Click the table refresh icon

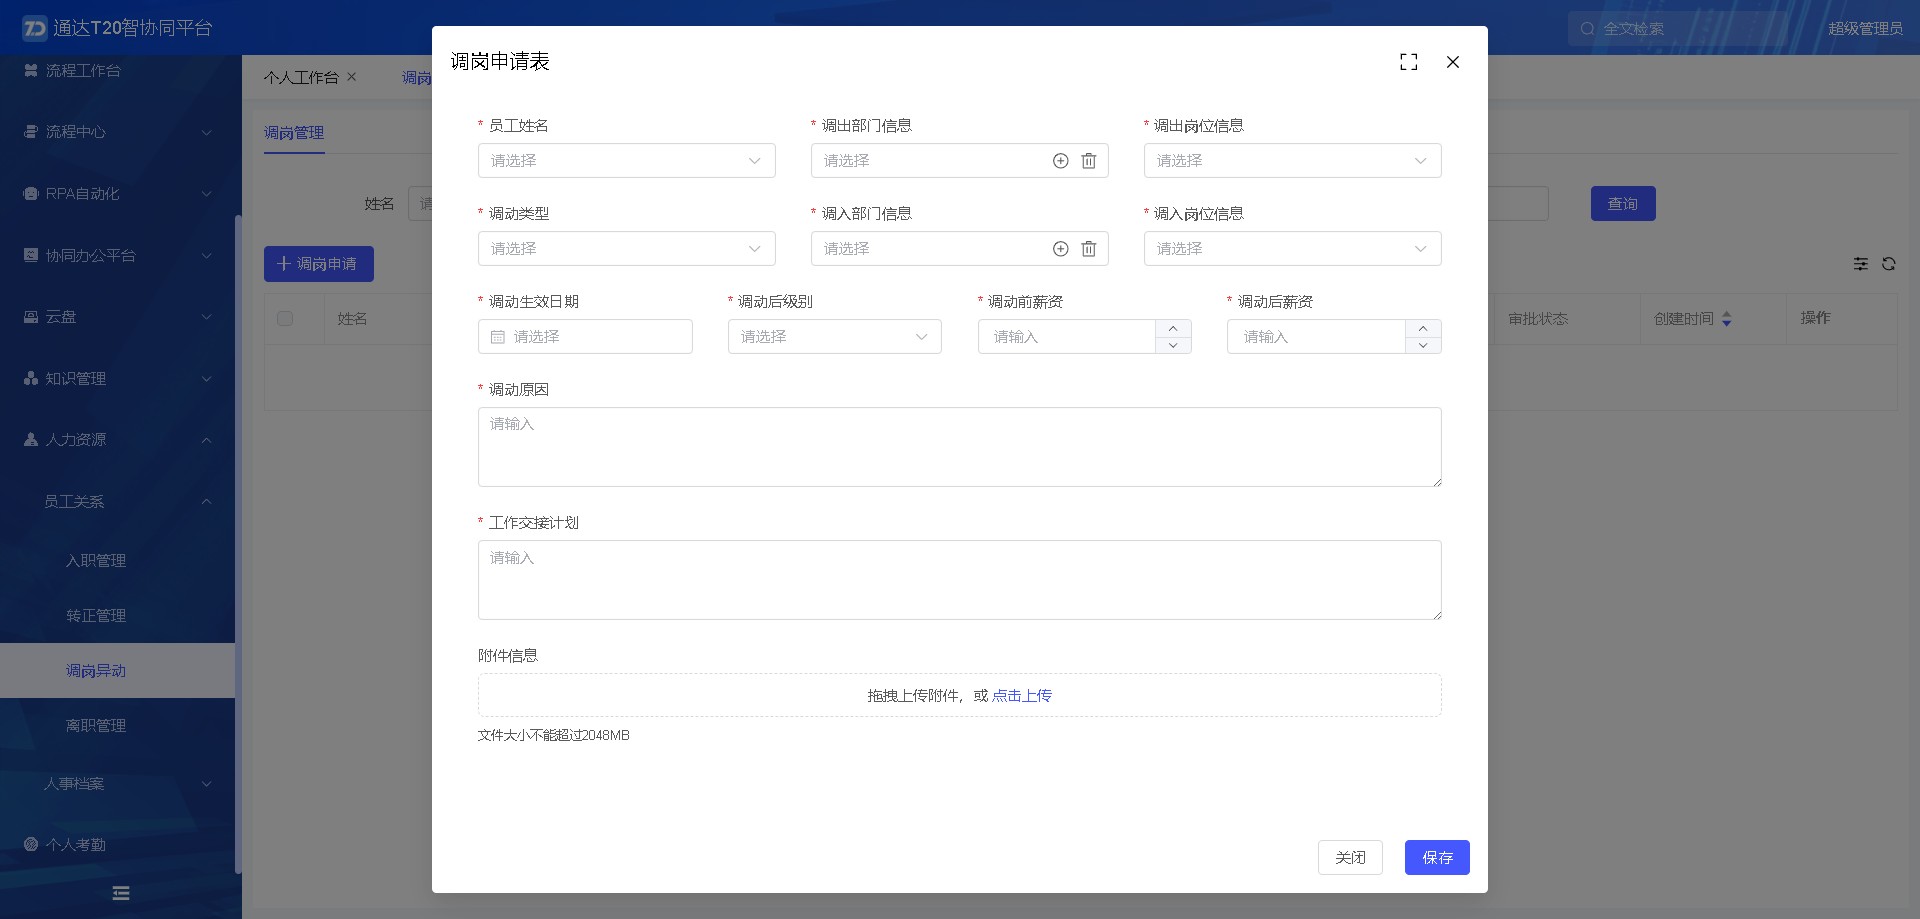pos(1889,264)
